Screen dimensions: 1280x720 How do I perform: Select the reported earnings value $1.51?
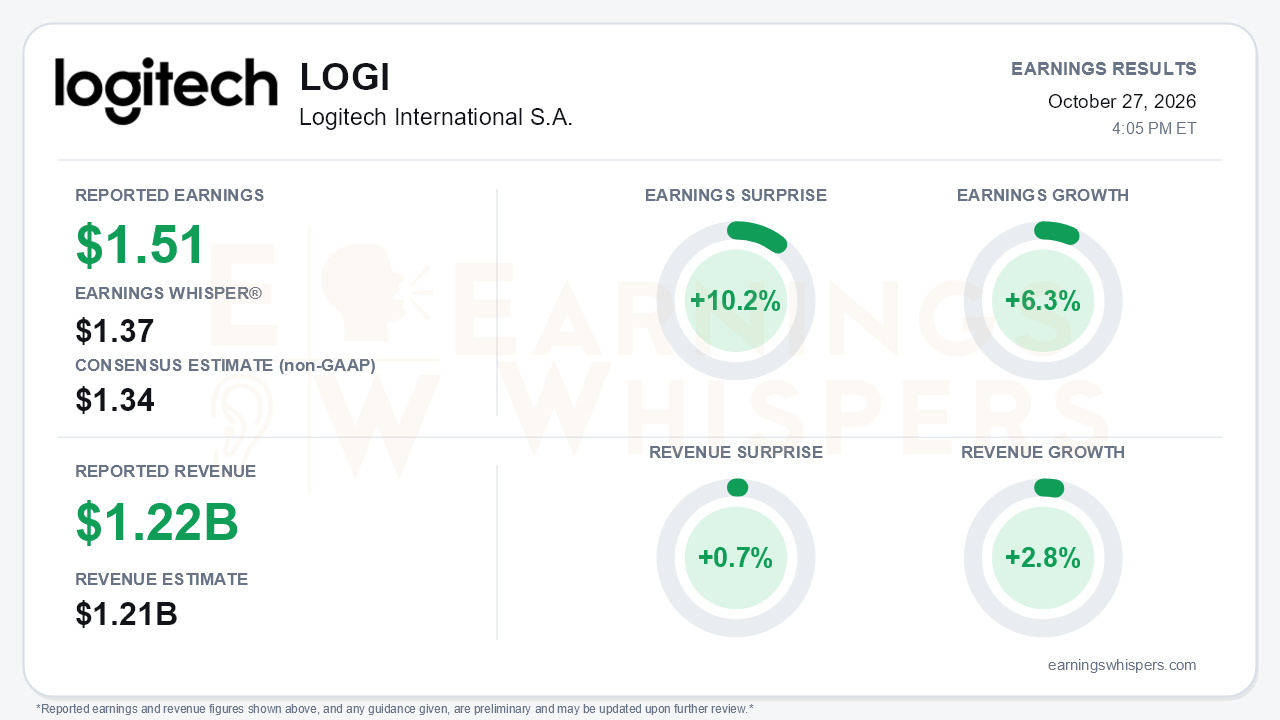[x=140, y=245]
